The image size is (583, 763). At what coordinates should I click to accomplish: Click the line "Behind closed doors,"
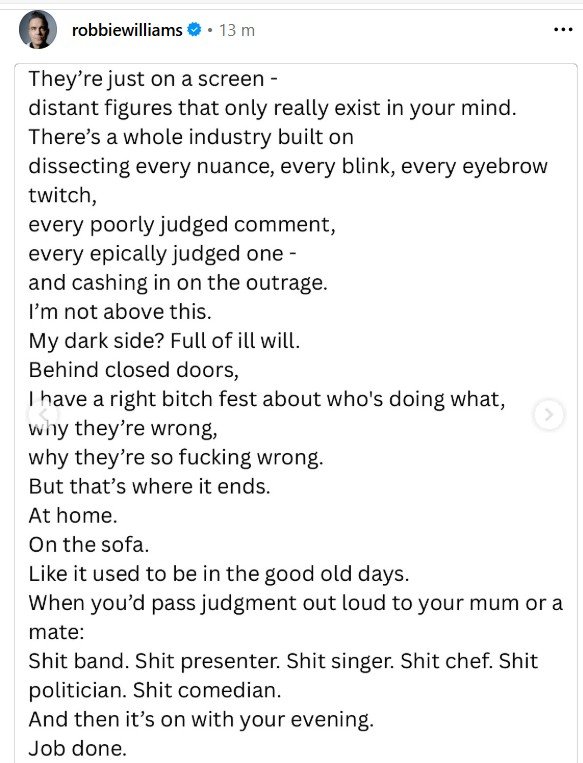tap(134, 370)
